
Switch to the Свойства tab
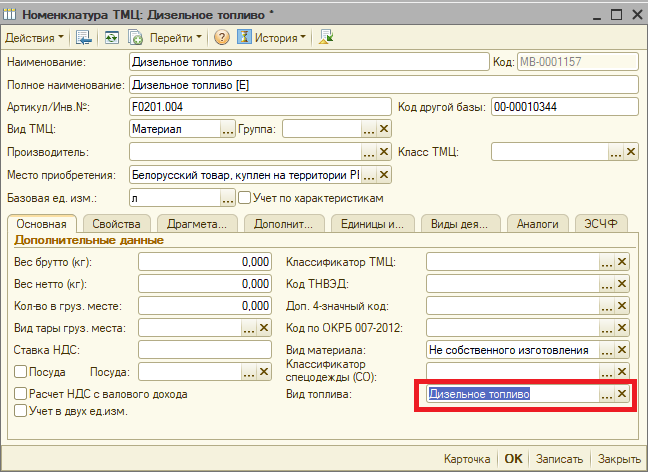pyautogui.click(x=114, y=223)
